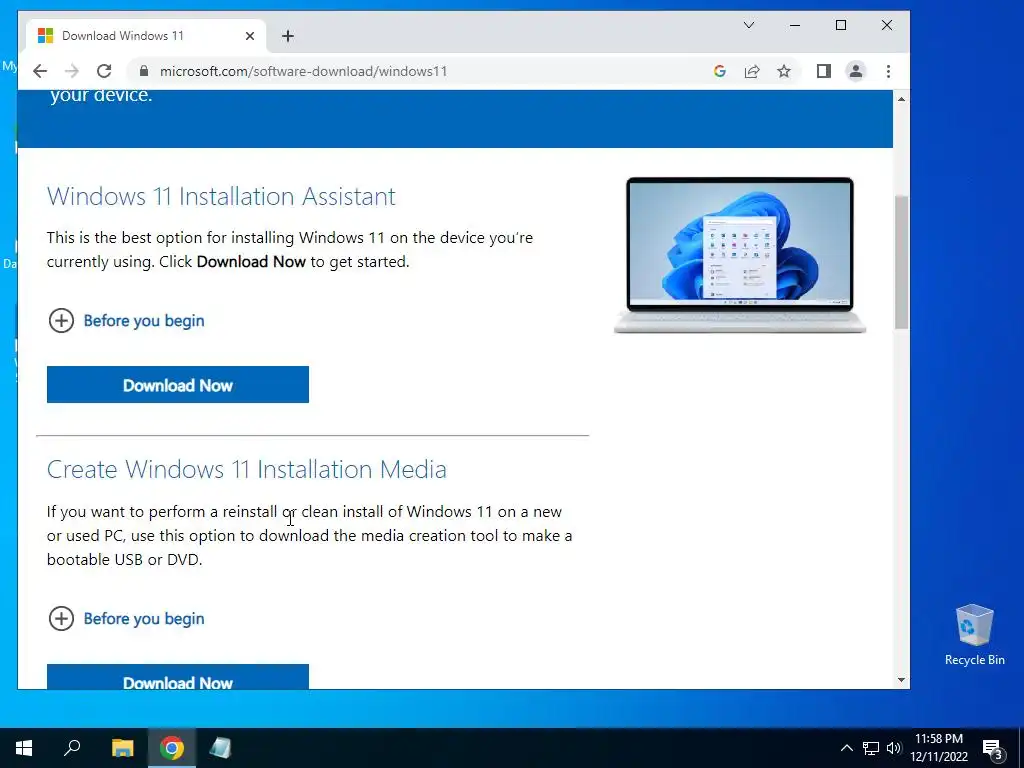
Task: Open the Windows Start menu
Action: [24, 748]
